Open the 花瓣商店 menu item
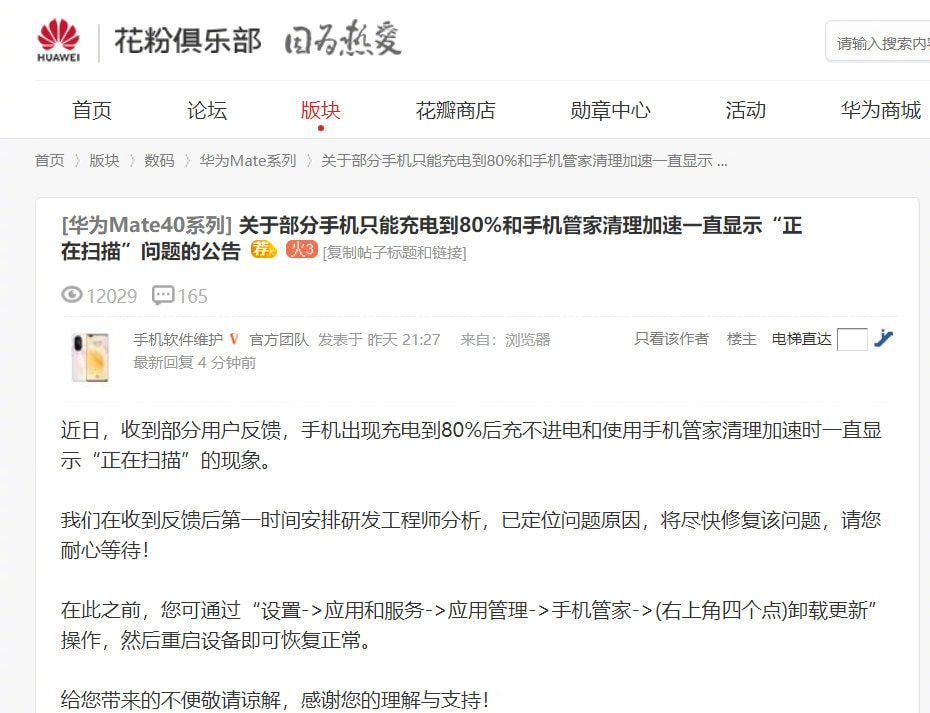Viewport: 930px width, 713px height. pos(456,110)
